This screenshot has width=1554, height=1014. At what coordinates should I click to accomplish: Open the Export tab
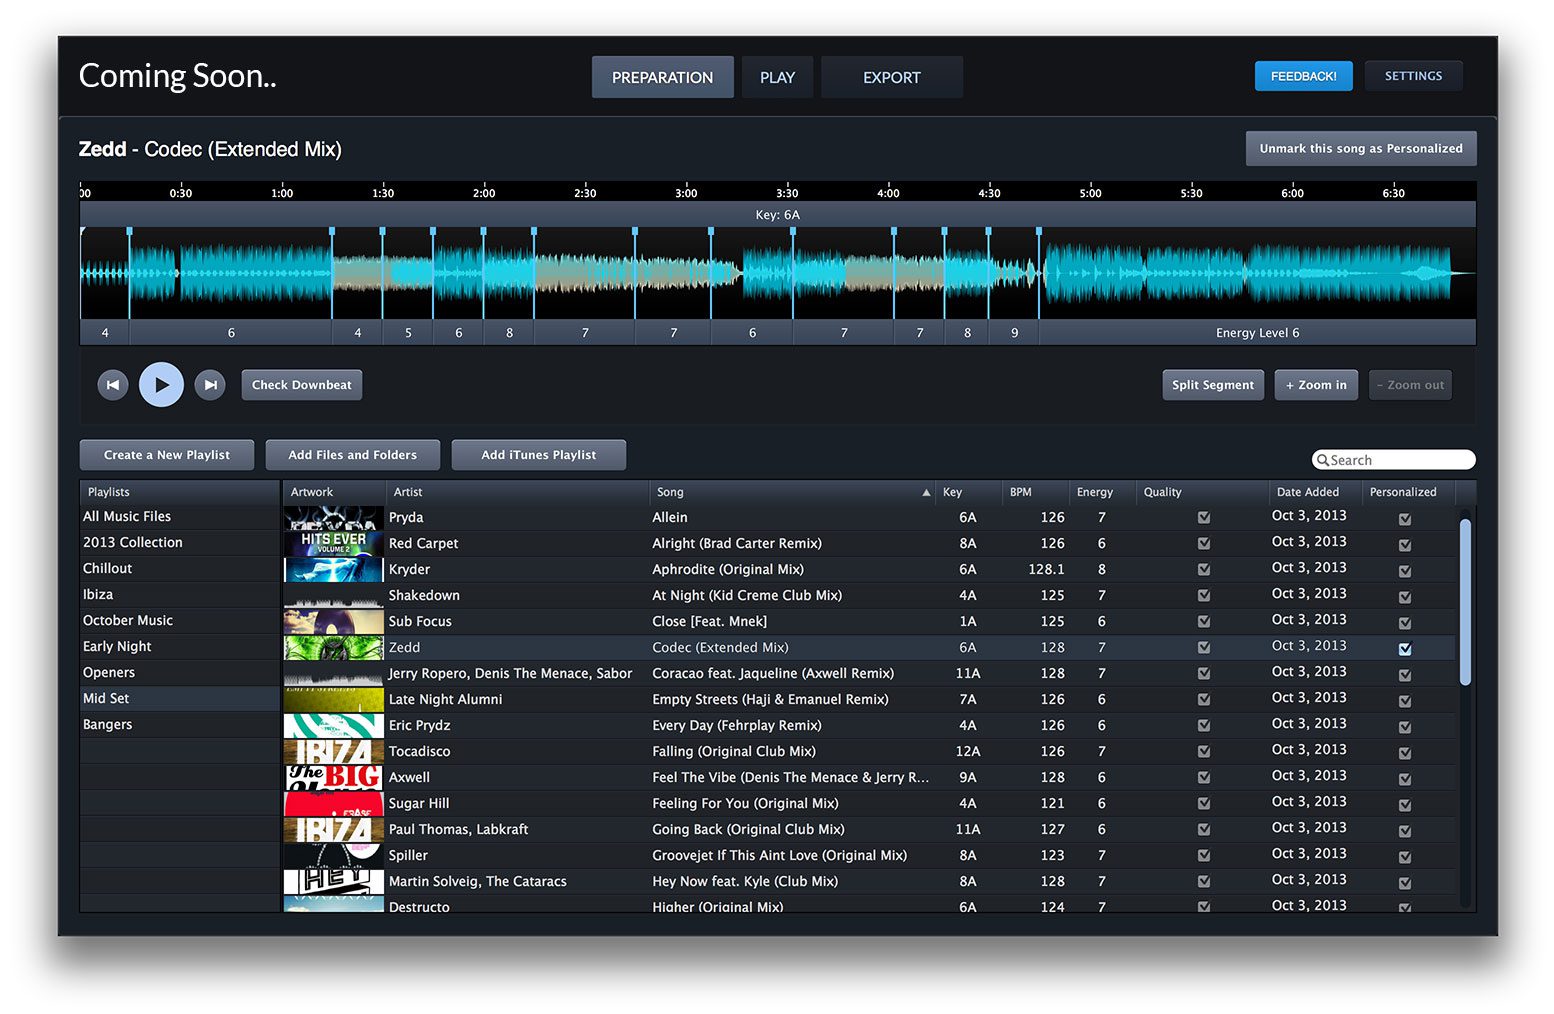coord(891,77)
